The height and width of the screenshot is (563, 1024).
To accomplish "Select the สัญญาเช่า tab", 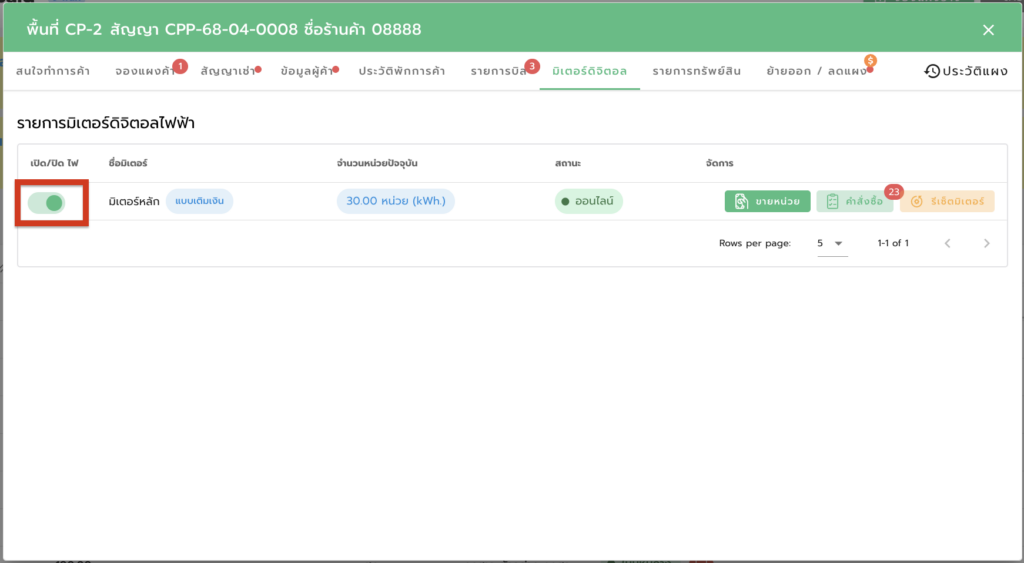I will coord(228,72).
